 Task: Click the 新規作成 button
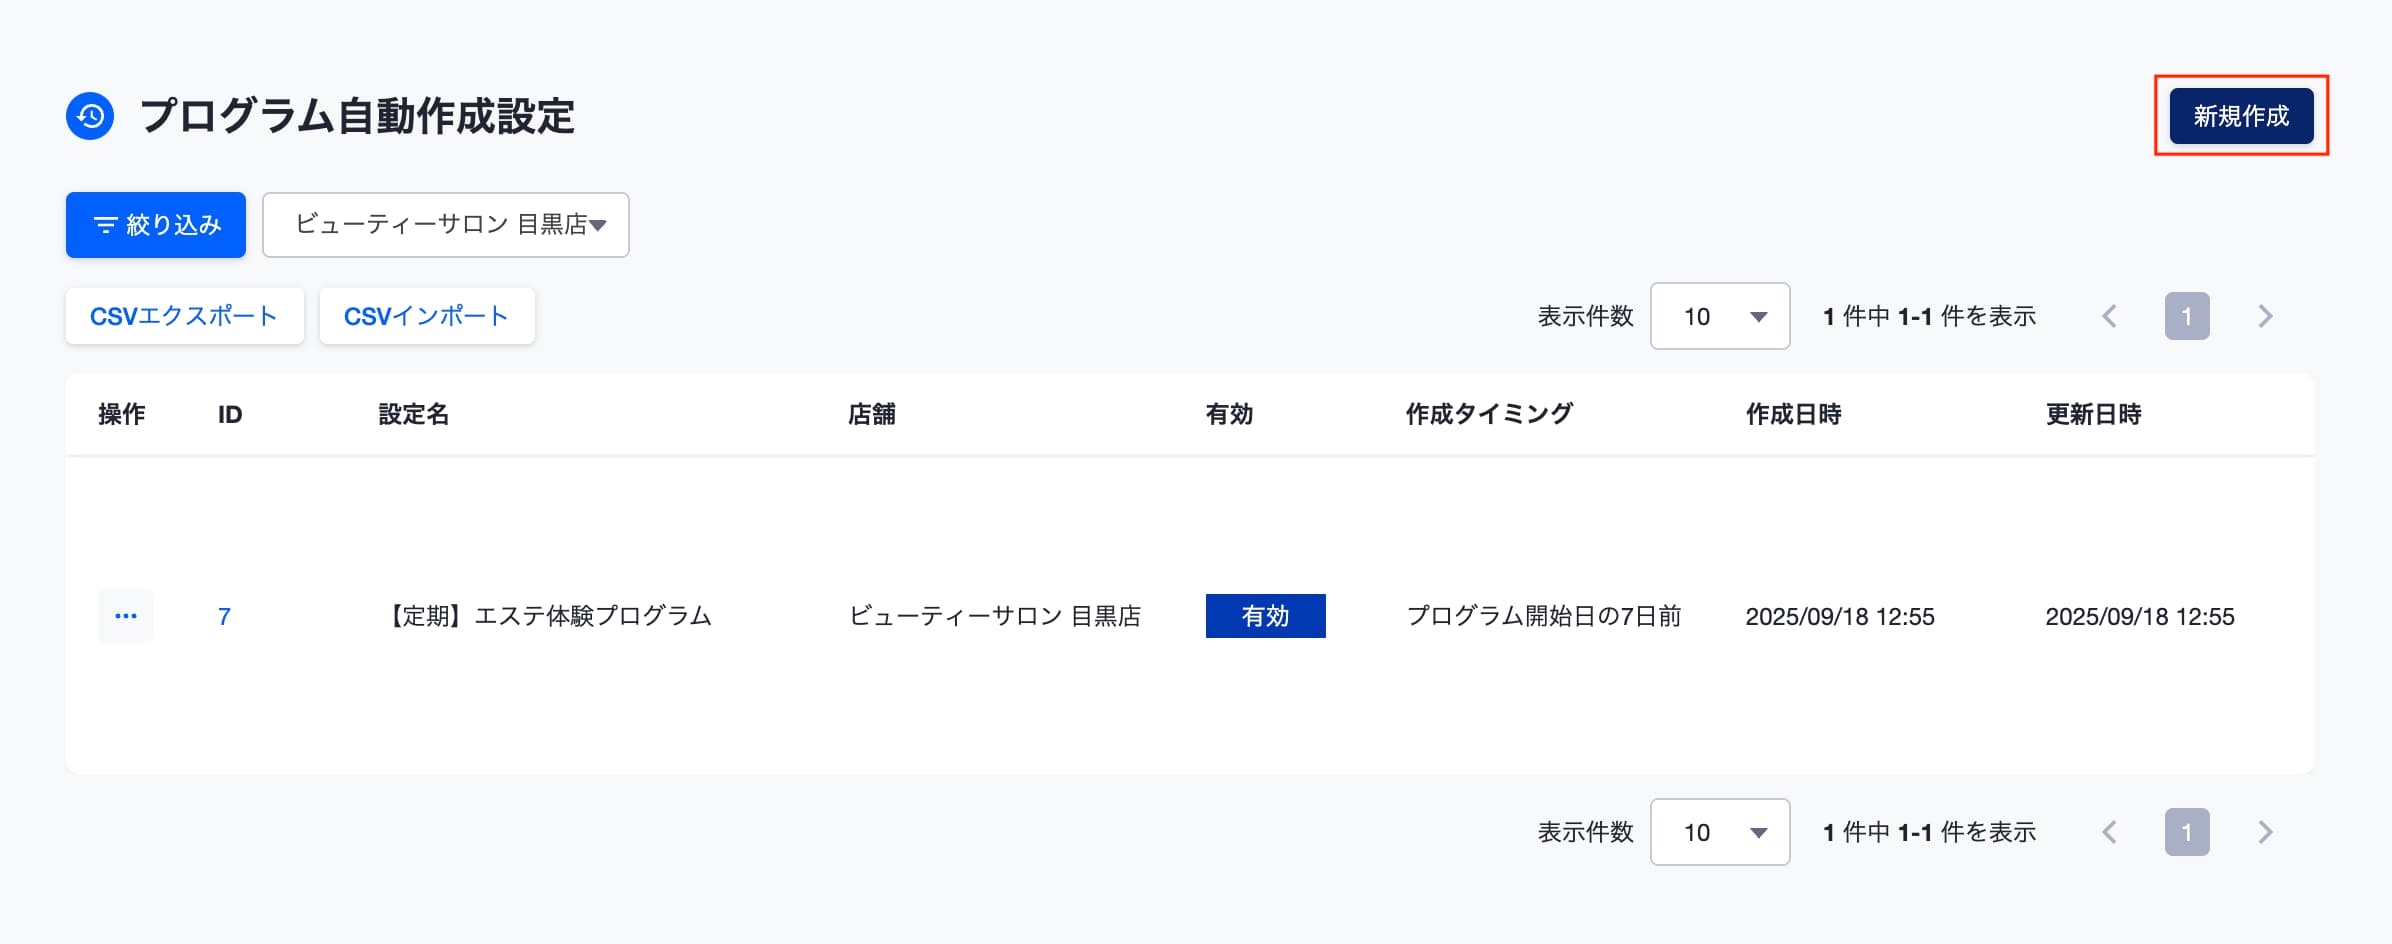2241,116
